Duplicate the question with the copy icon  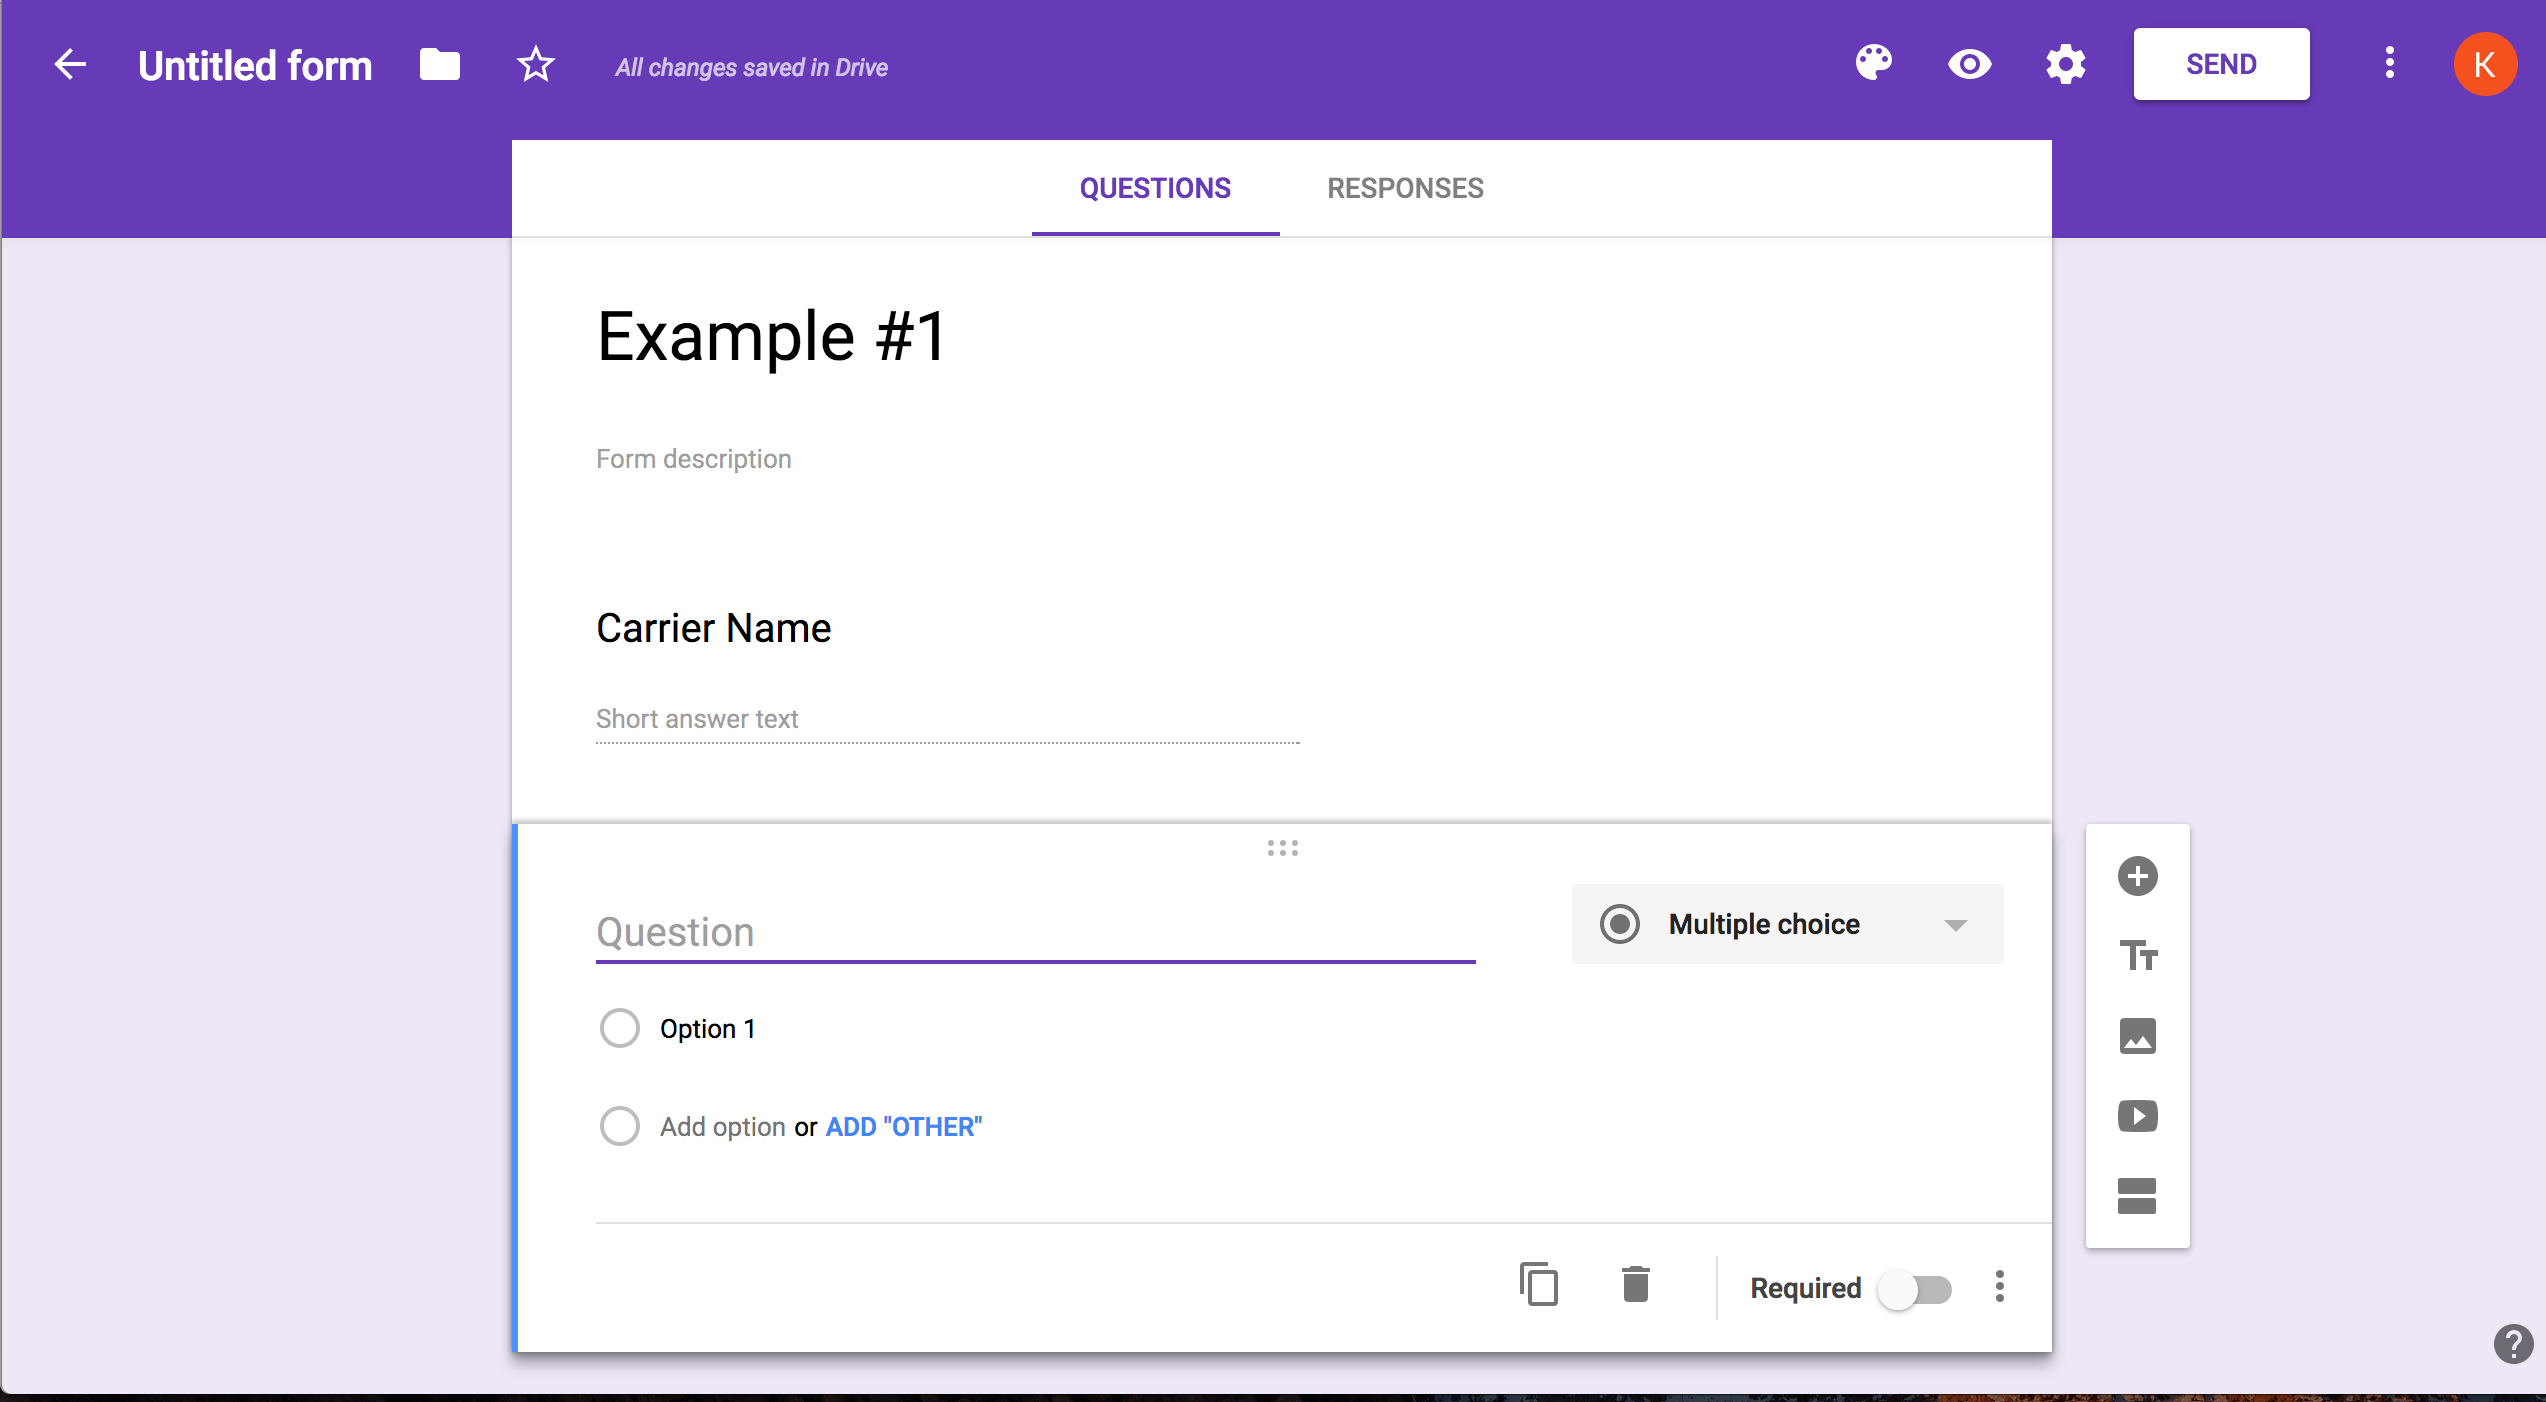pos(1538,1285)
